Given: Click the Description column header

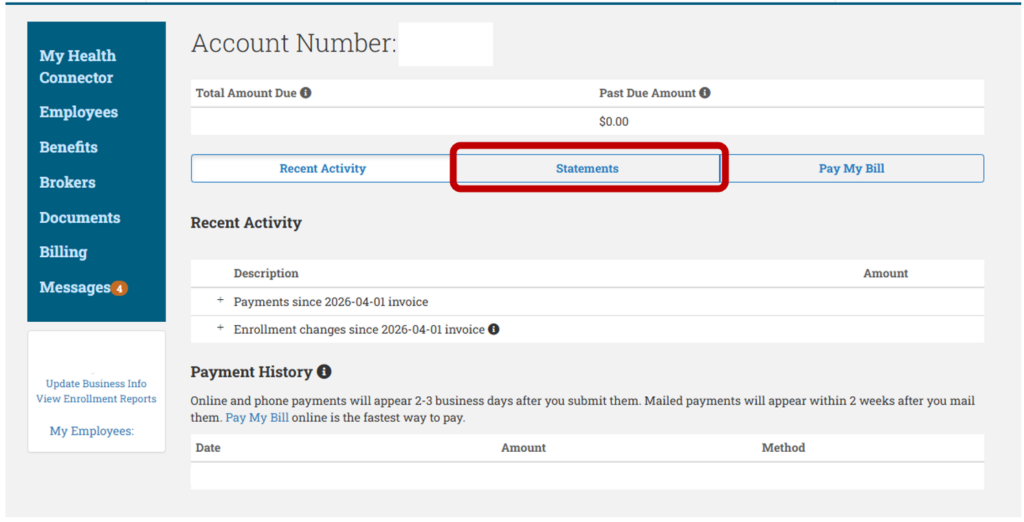Looking at the screenshot, I should 266,273.
